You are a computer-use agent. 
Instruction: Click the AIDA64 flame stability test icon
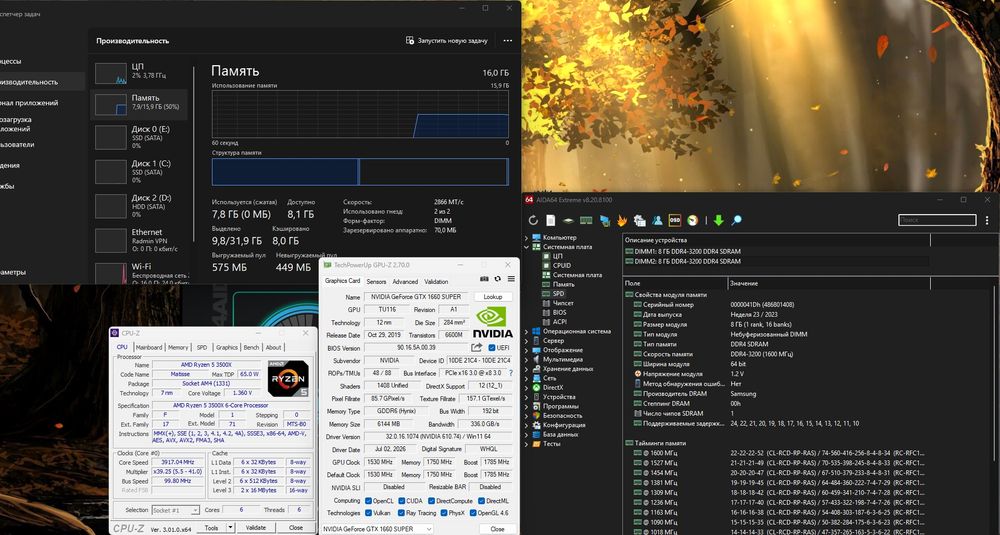622,221
